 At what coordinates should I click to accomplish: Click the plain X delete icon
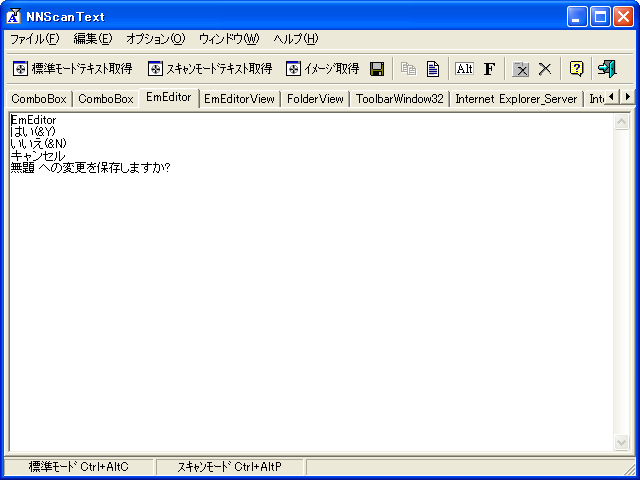tap(545, 69)
